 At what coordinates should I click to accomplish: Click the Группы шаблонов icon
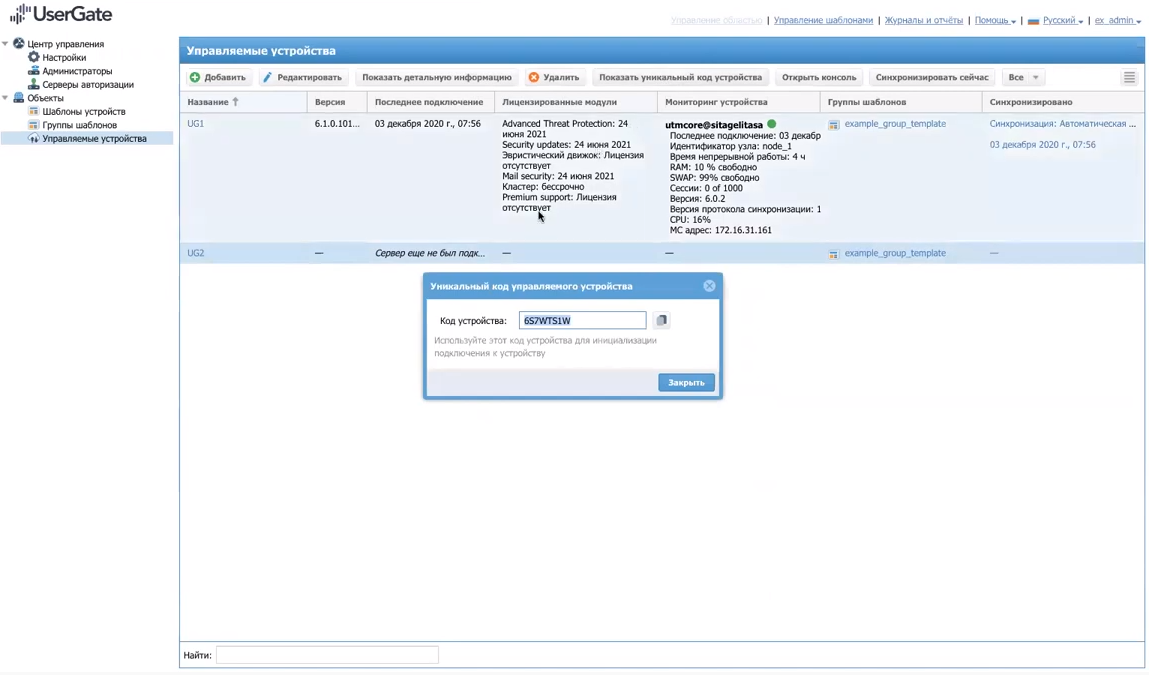pyautogui.click(x=34, y=125)
